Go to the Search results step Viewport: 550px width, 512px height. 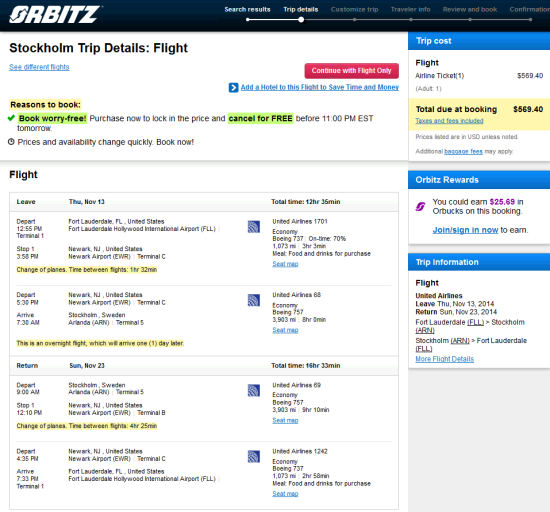click(247, 9)
